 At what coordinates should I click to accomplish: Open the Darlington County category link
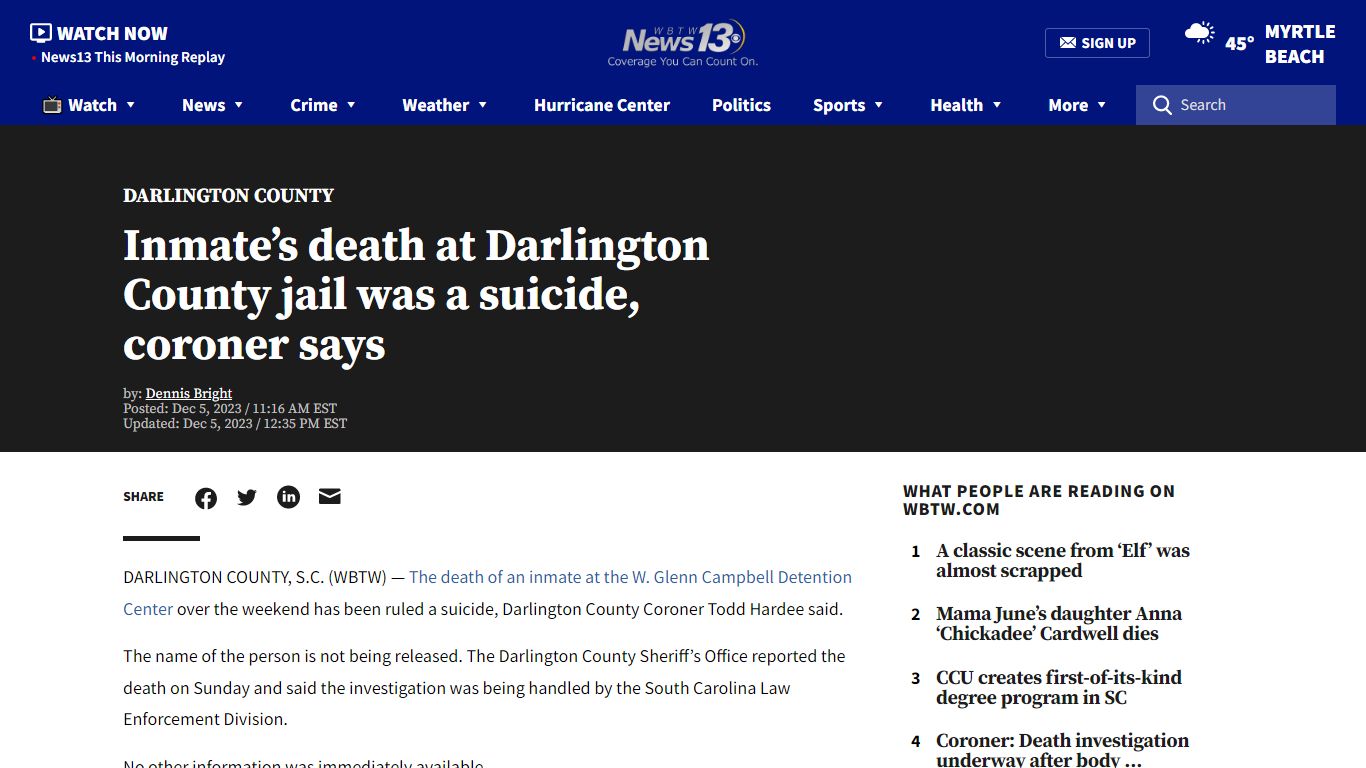point(228,195)
